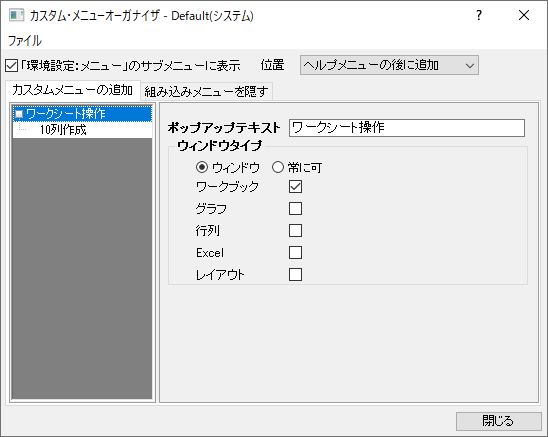Click the ポップアップテキスト input field
Screen dimensions: 548x437
tap(407, 128)
